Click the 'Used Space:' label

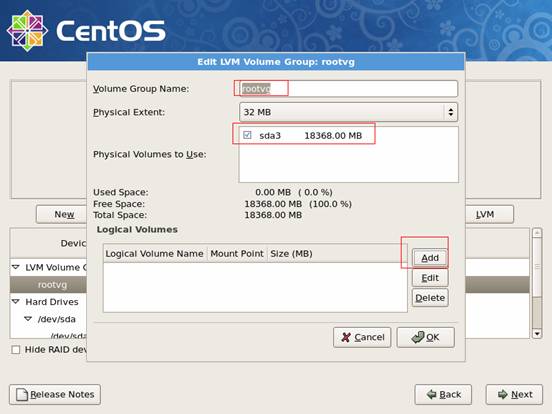[x=121, y=192]
